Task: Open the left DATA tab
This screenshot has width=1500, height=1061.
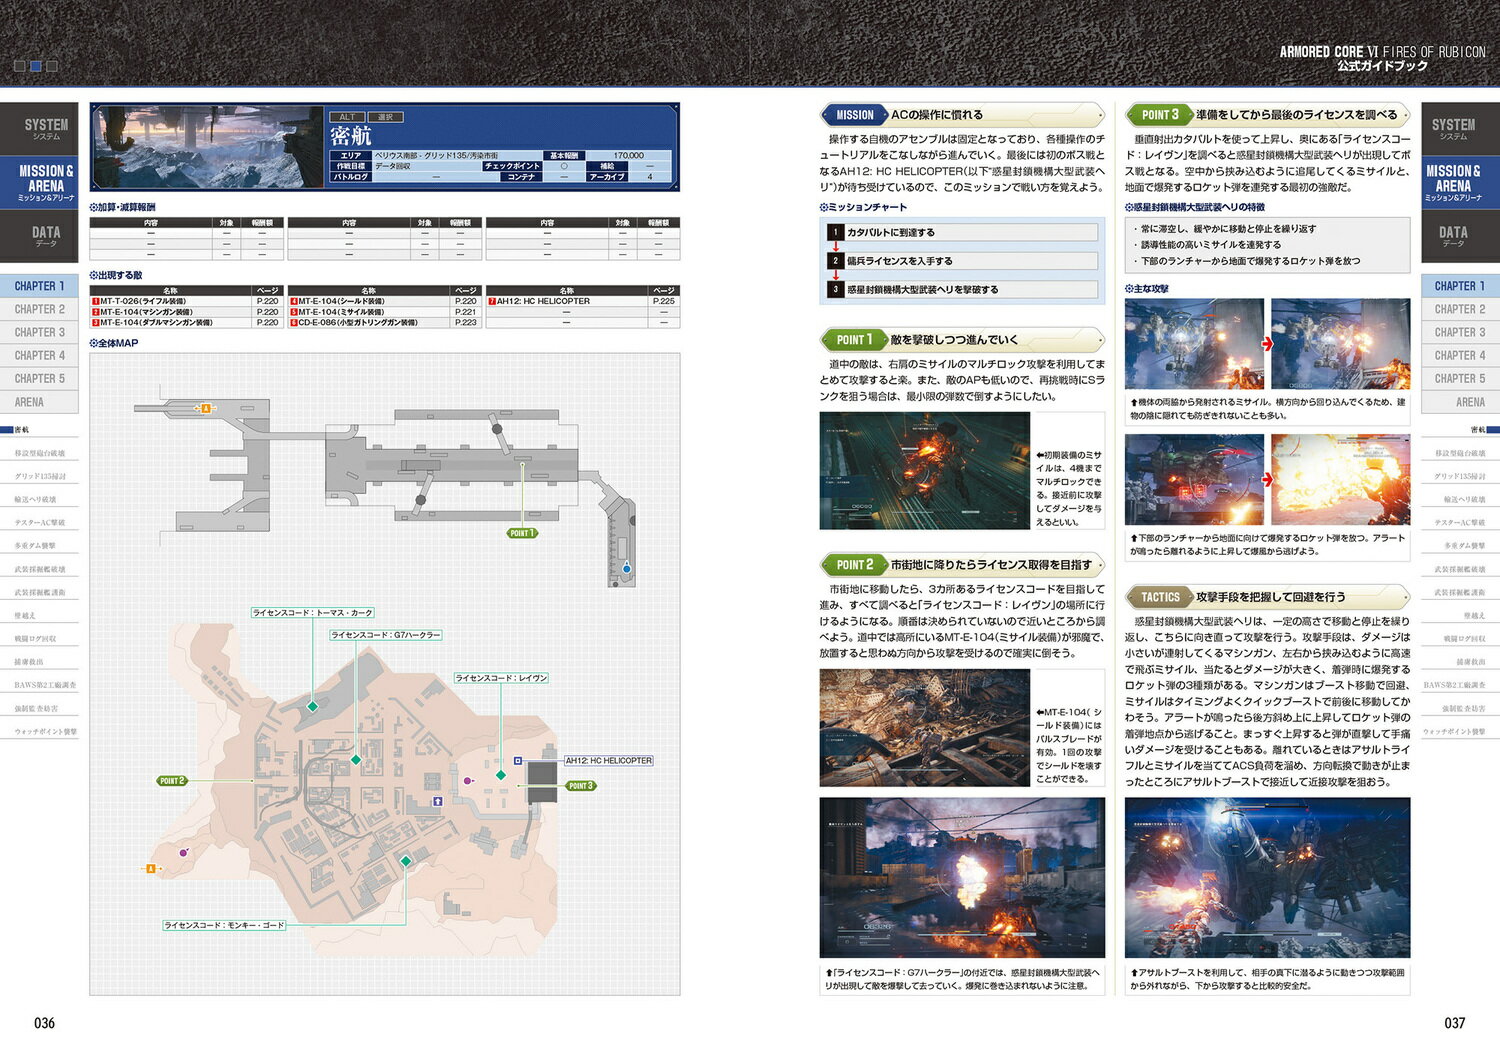Action: tap(39, 236)
